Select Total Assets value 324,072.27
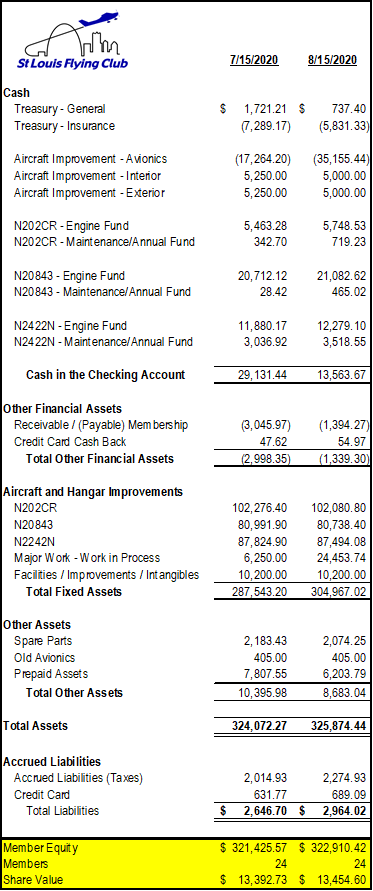Screen dimensions: 373x891 [260, 726]
